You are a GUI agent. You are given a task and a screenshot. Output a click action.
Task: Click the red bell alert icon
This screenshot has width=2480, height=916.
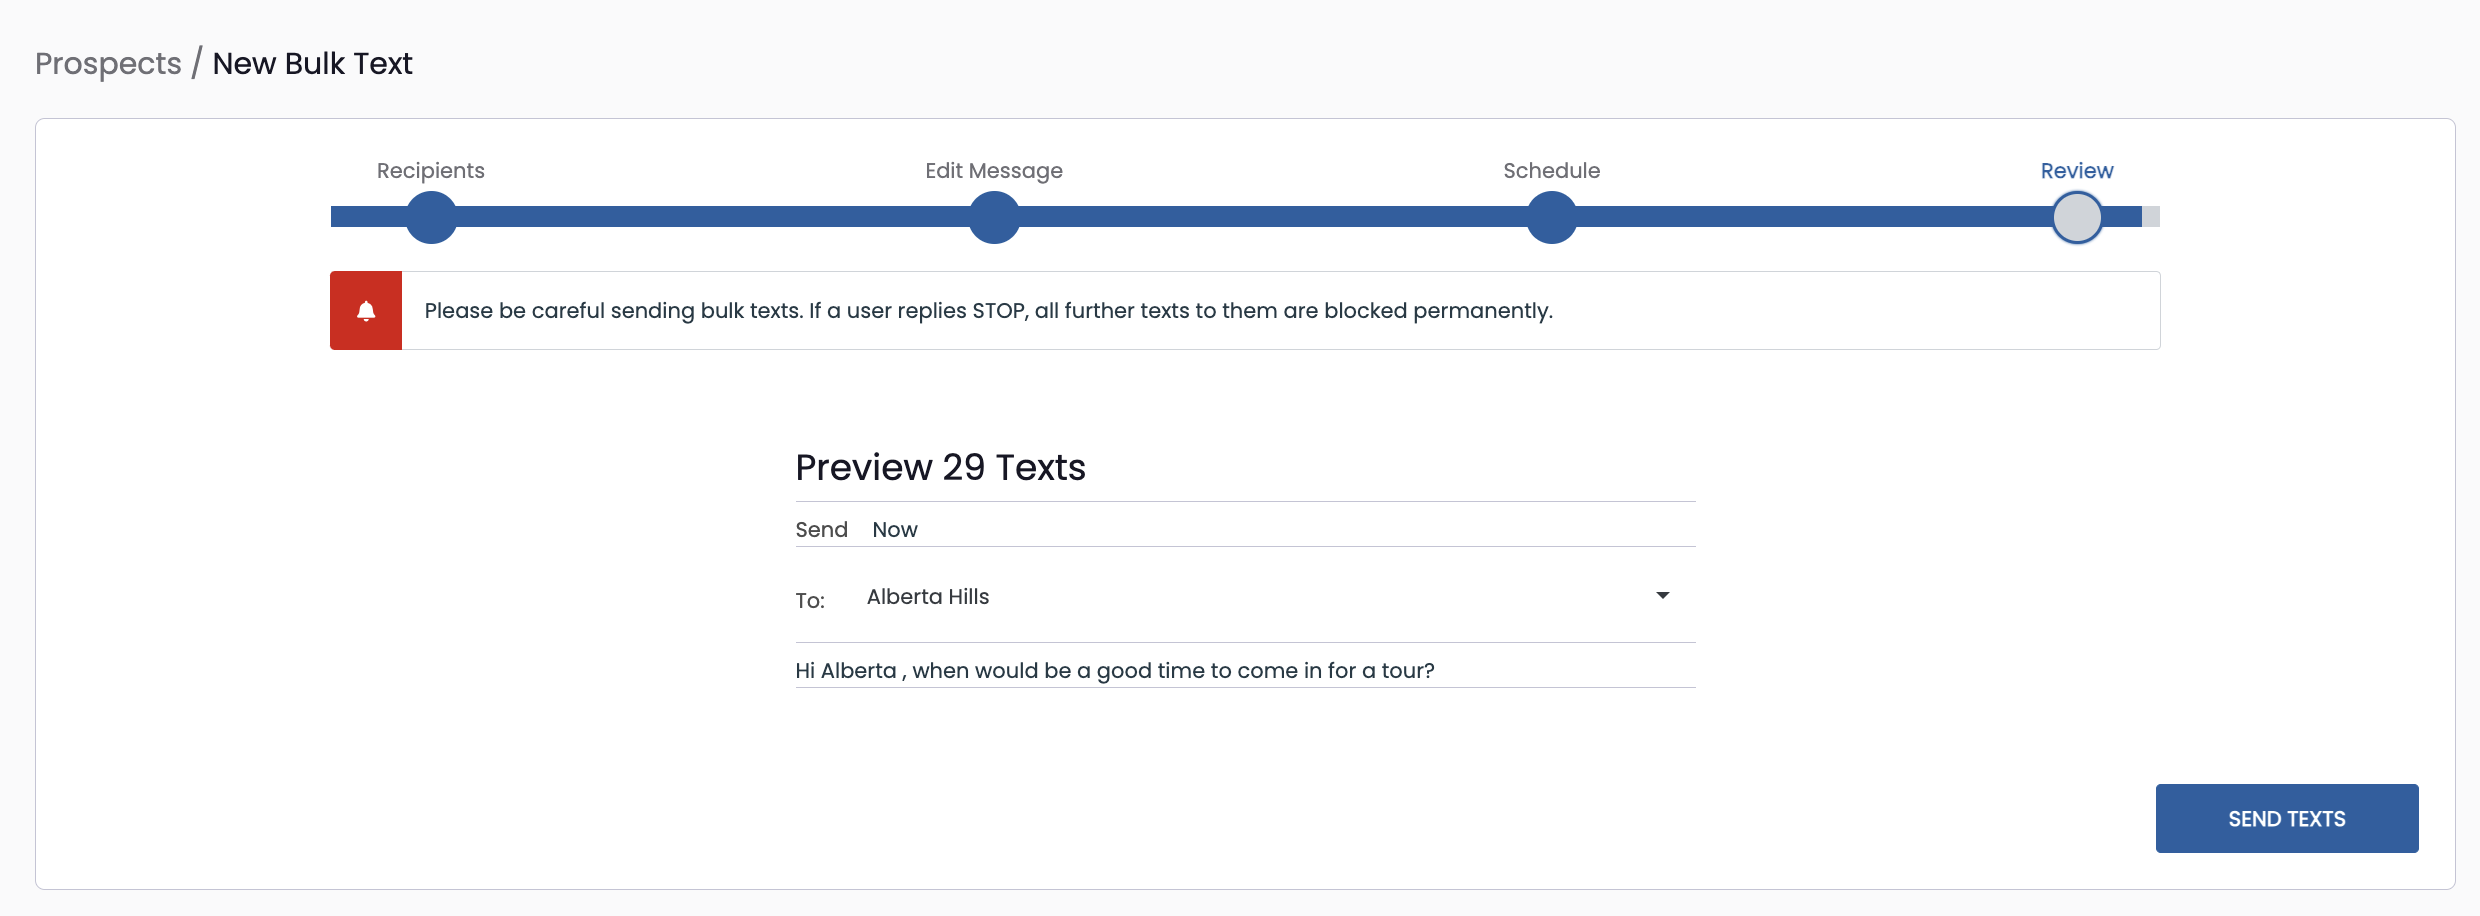(366, 311)
